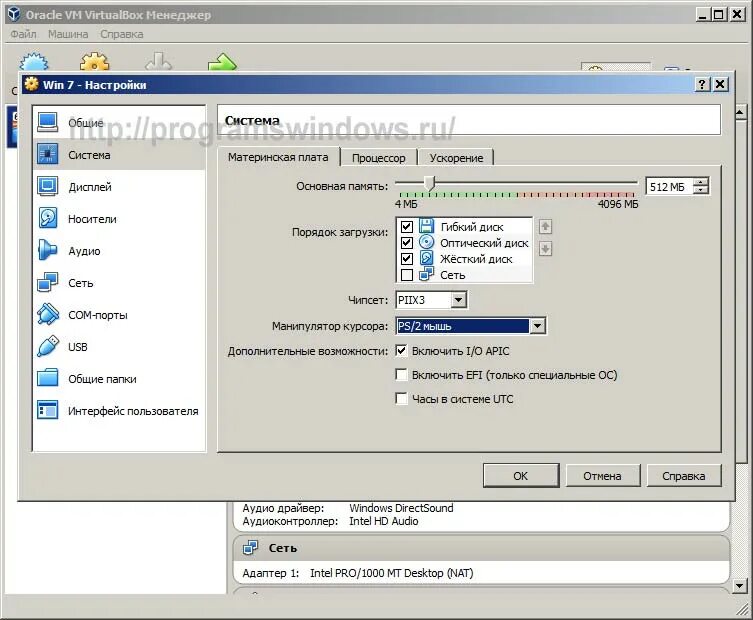The image size is (753, 620).
Task: Open the Дисплей monitor icon
Action: (48, 186)
